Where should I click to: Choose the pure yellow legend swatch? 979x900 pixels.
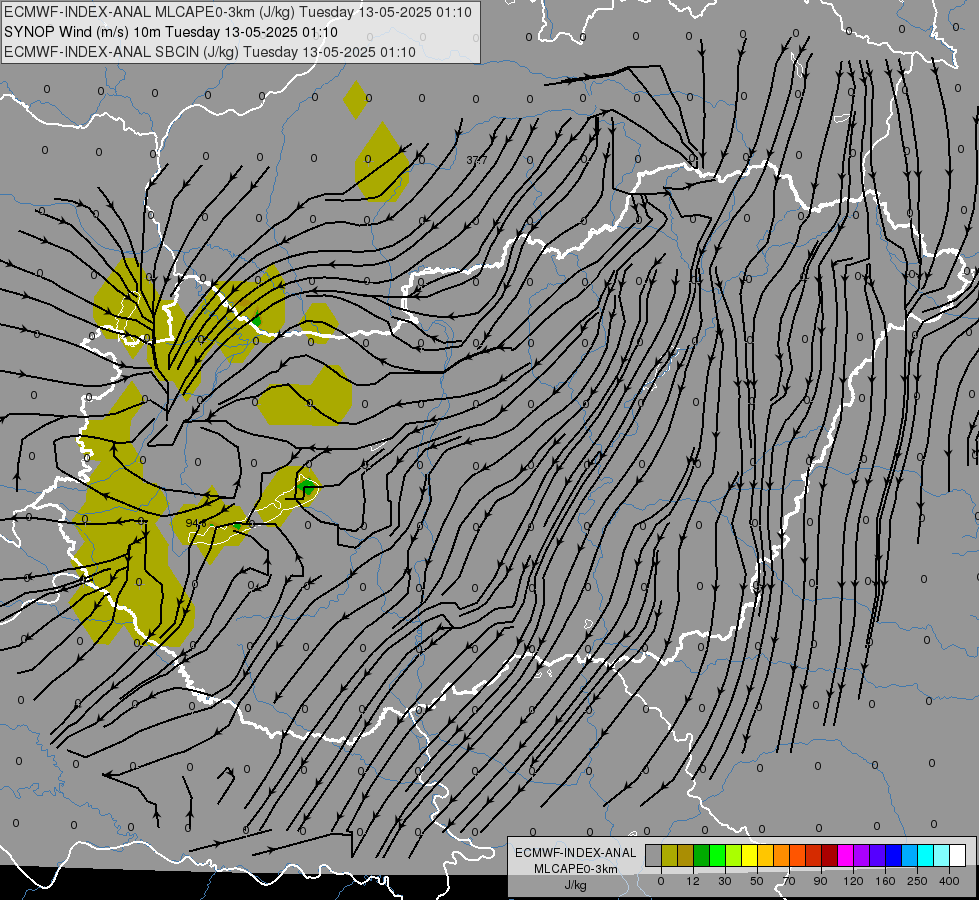pyautogui.click(x=750, y=856)
